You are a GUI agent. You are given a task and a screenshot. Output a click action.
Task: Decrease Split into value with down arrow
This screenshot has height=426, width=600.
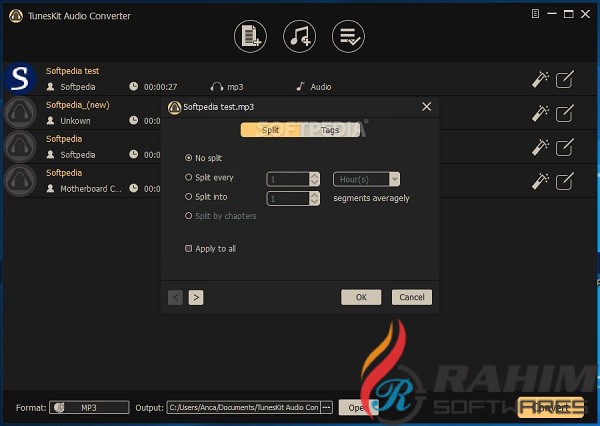click(x=315, y=202)
